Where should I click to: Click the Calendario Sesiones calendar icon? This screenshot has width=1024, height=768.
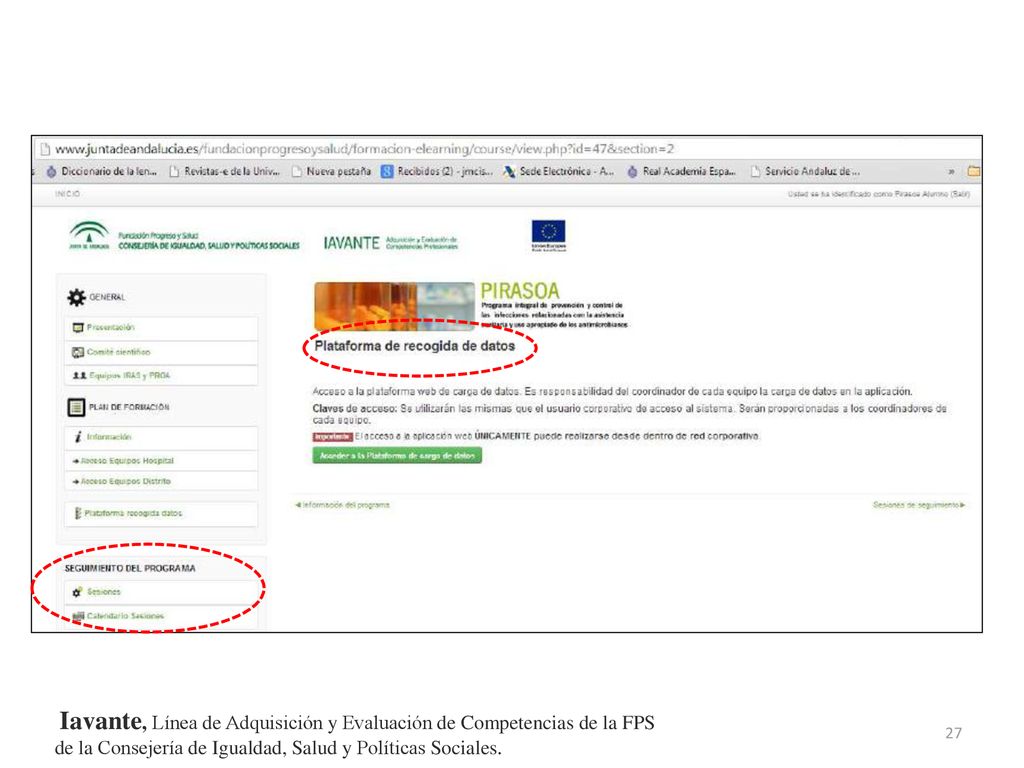[78, 616]
